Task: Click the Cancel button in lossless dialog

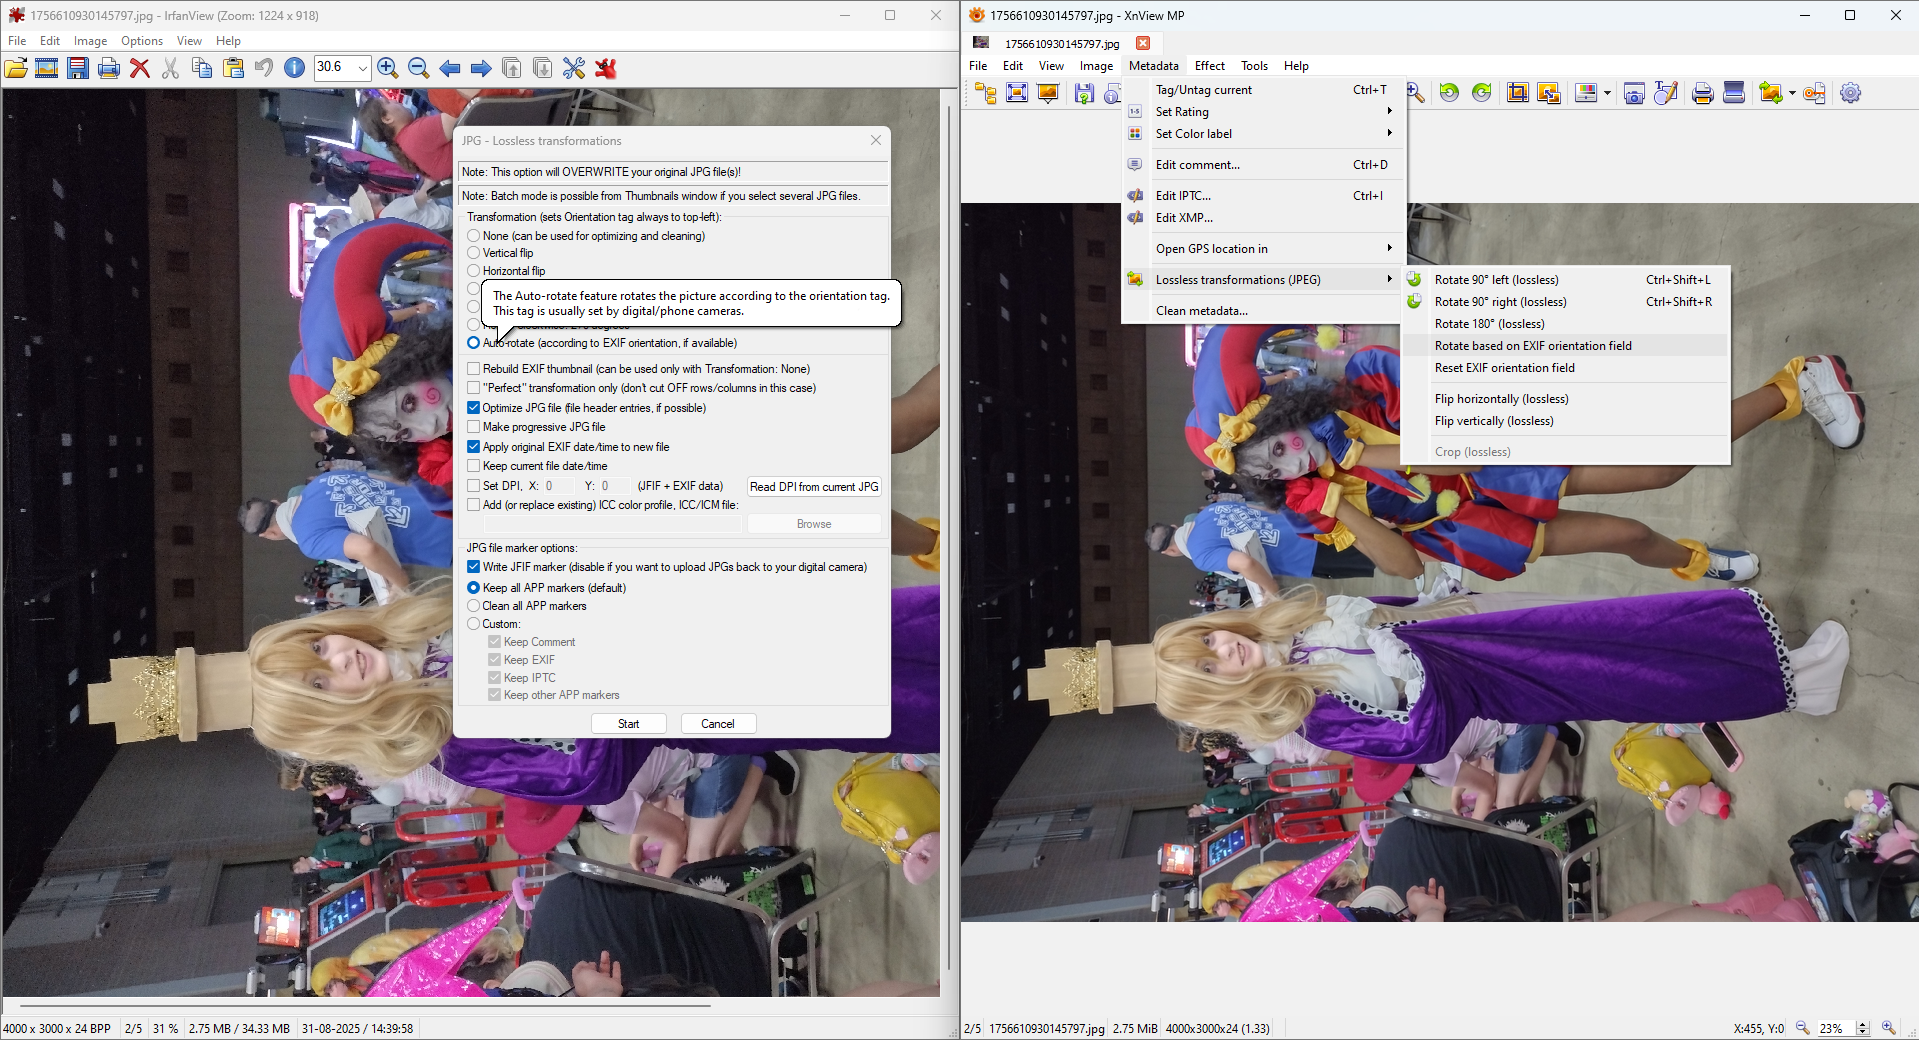Action: coord(718,724)
